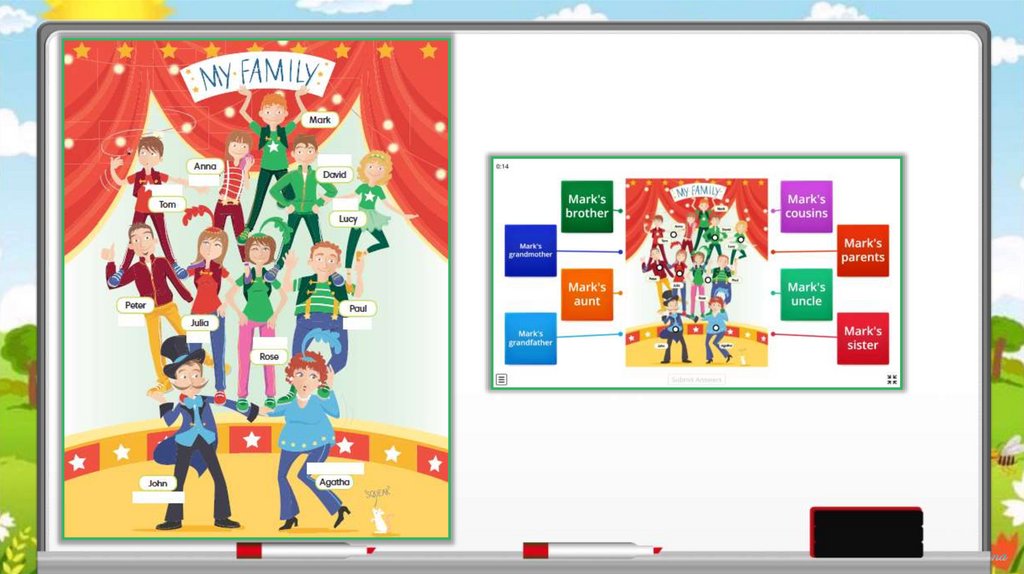Select the red Mark's parents tile

pos(863,251)
